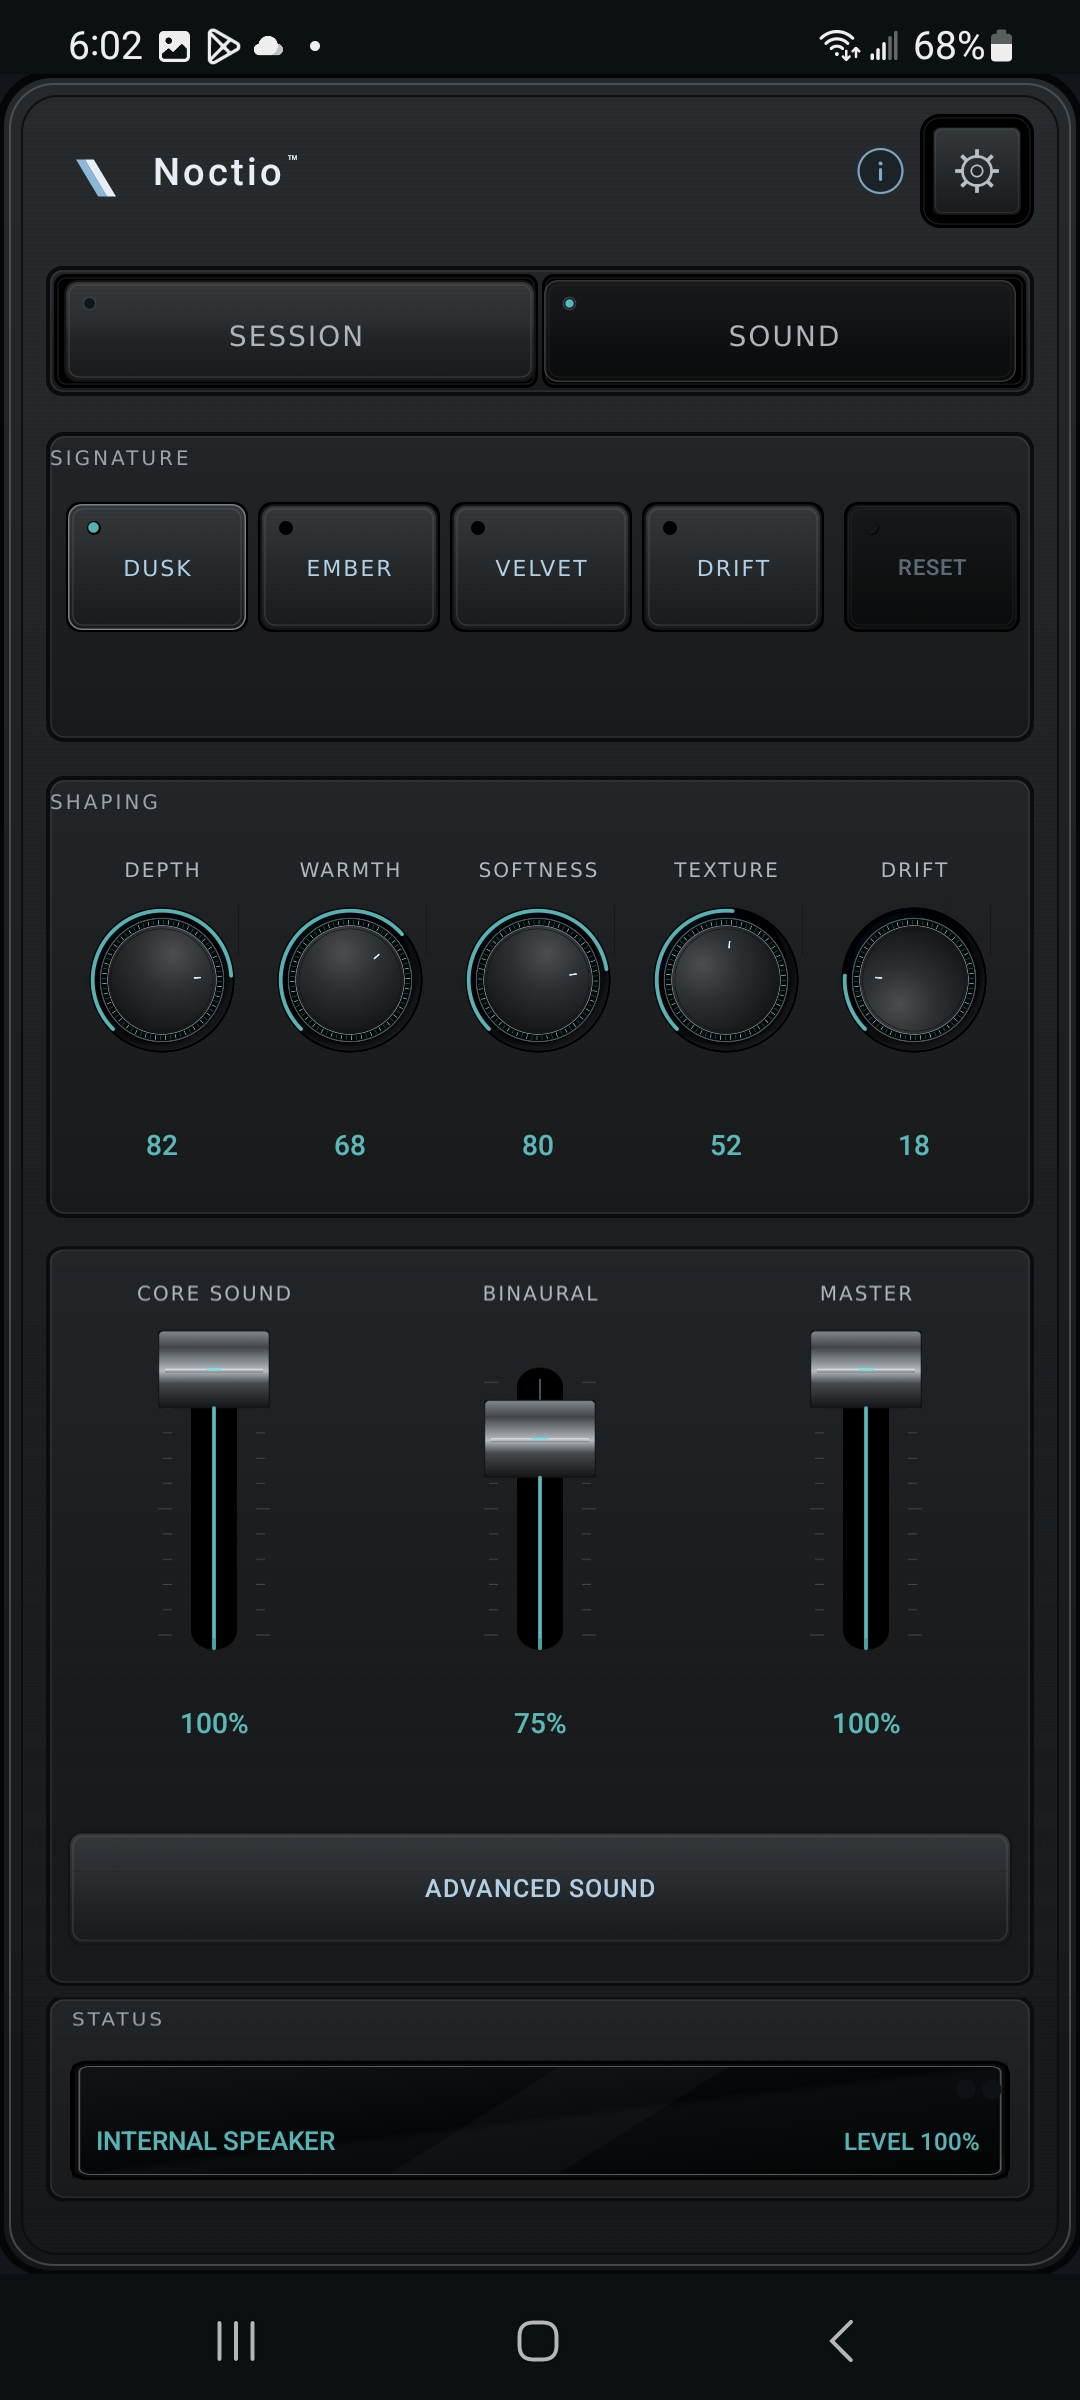Click the CORE SOUND fader handle

pos(214,1369)
